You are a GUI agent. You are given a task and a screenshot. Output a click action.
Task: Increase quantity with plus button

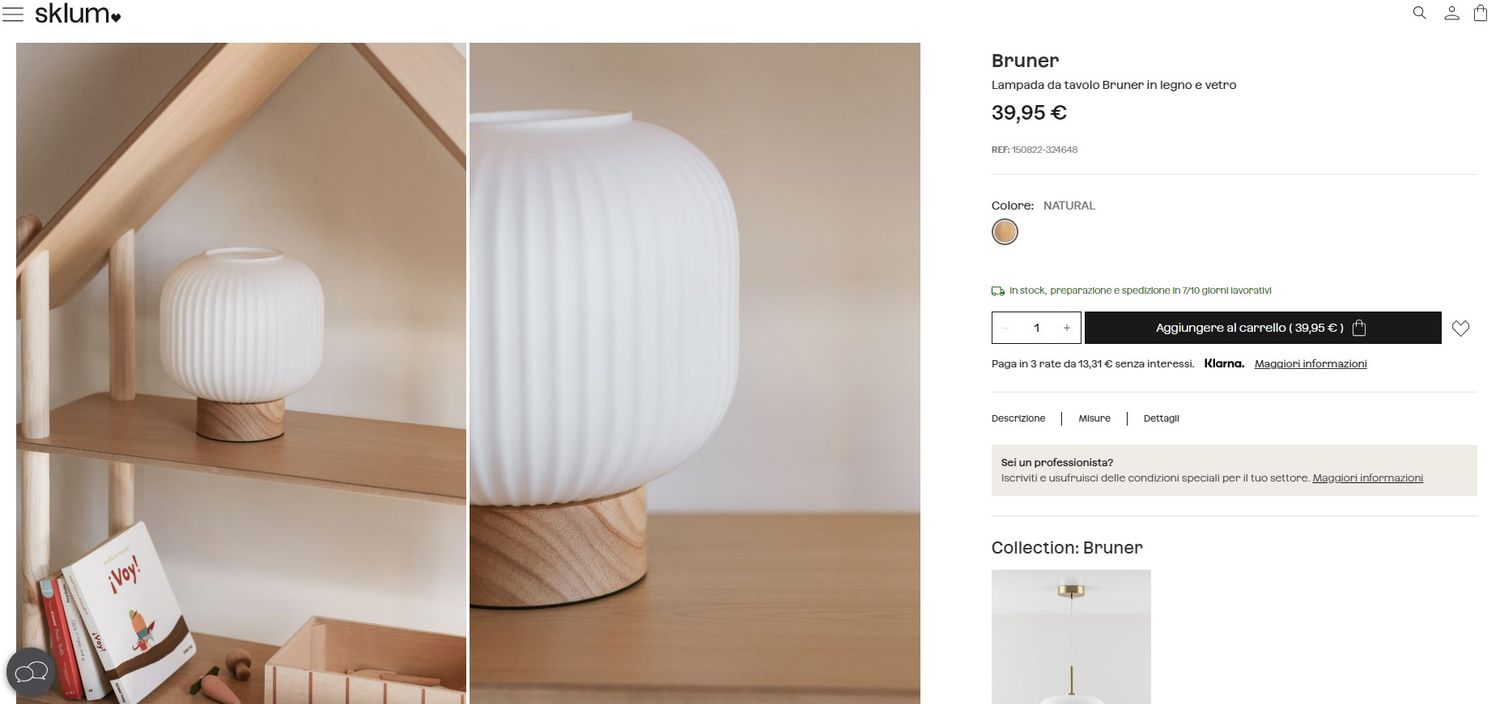[x=1067, y=328]
